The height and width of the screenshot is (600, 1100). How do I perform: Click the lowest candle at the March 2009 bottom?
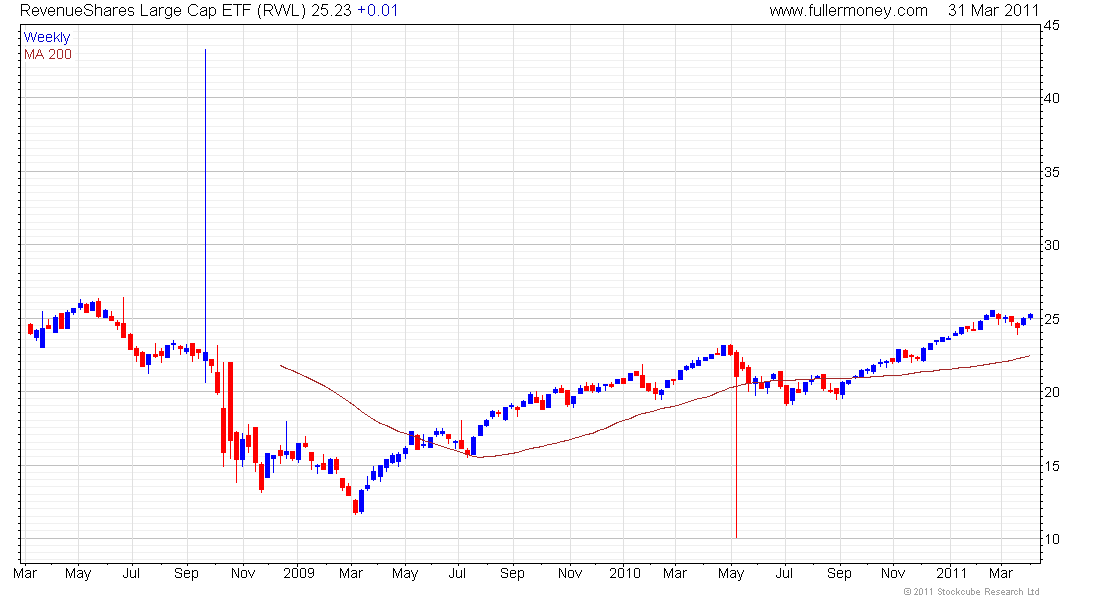(356, 506)
